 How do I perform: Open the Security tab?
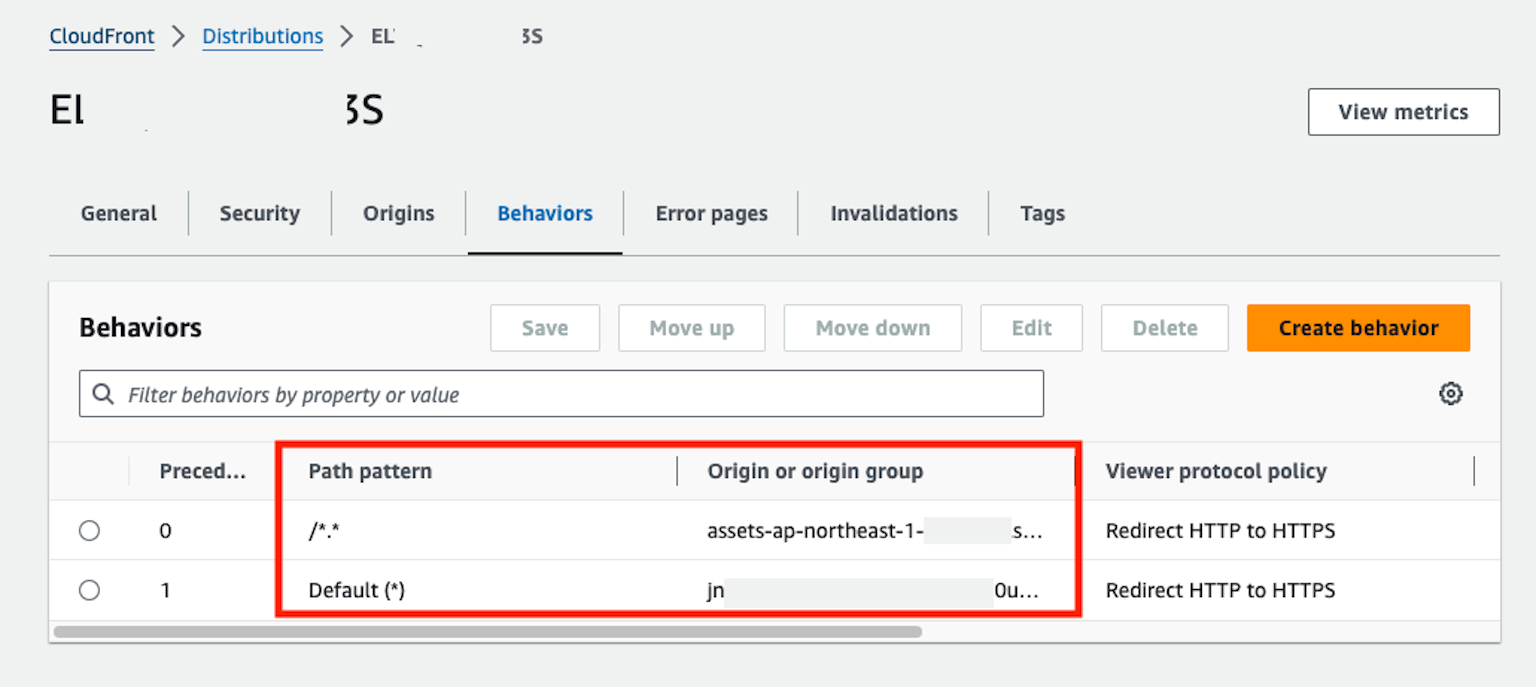pyautogui.click(x=259, y=213)
